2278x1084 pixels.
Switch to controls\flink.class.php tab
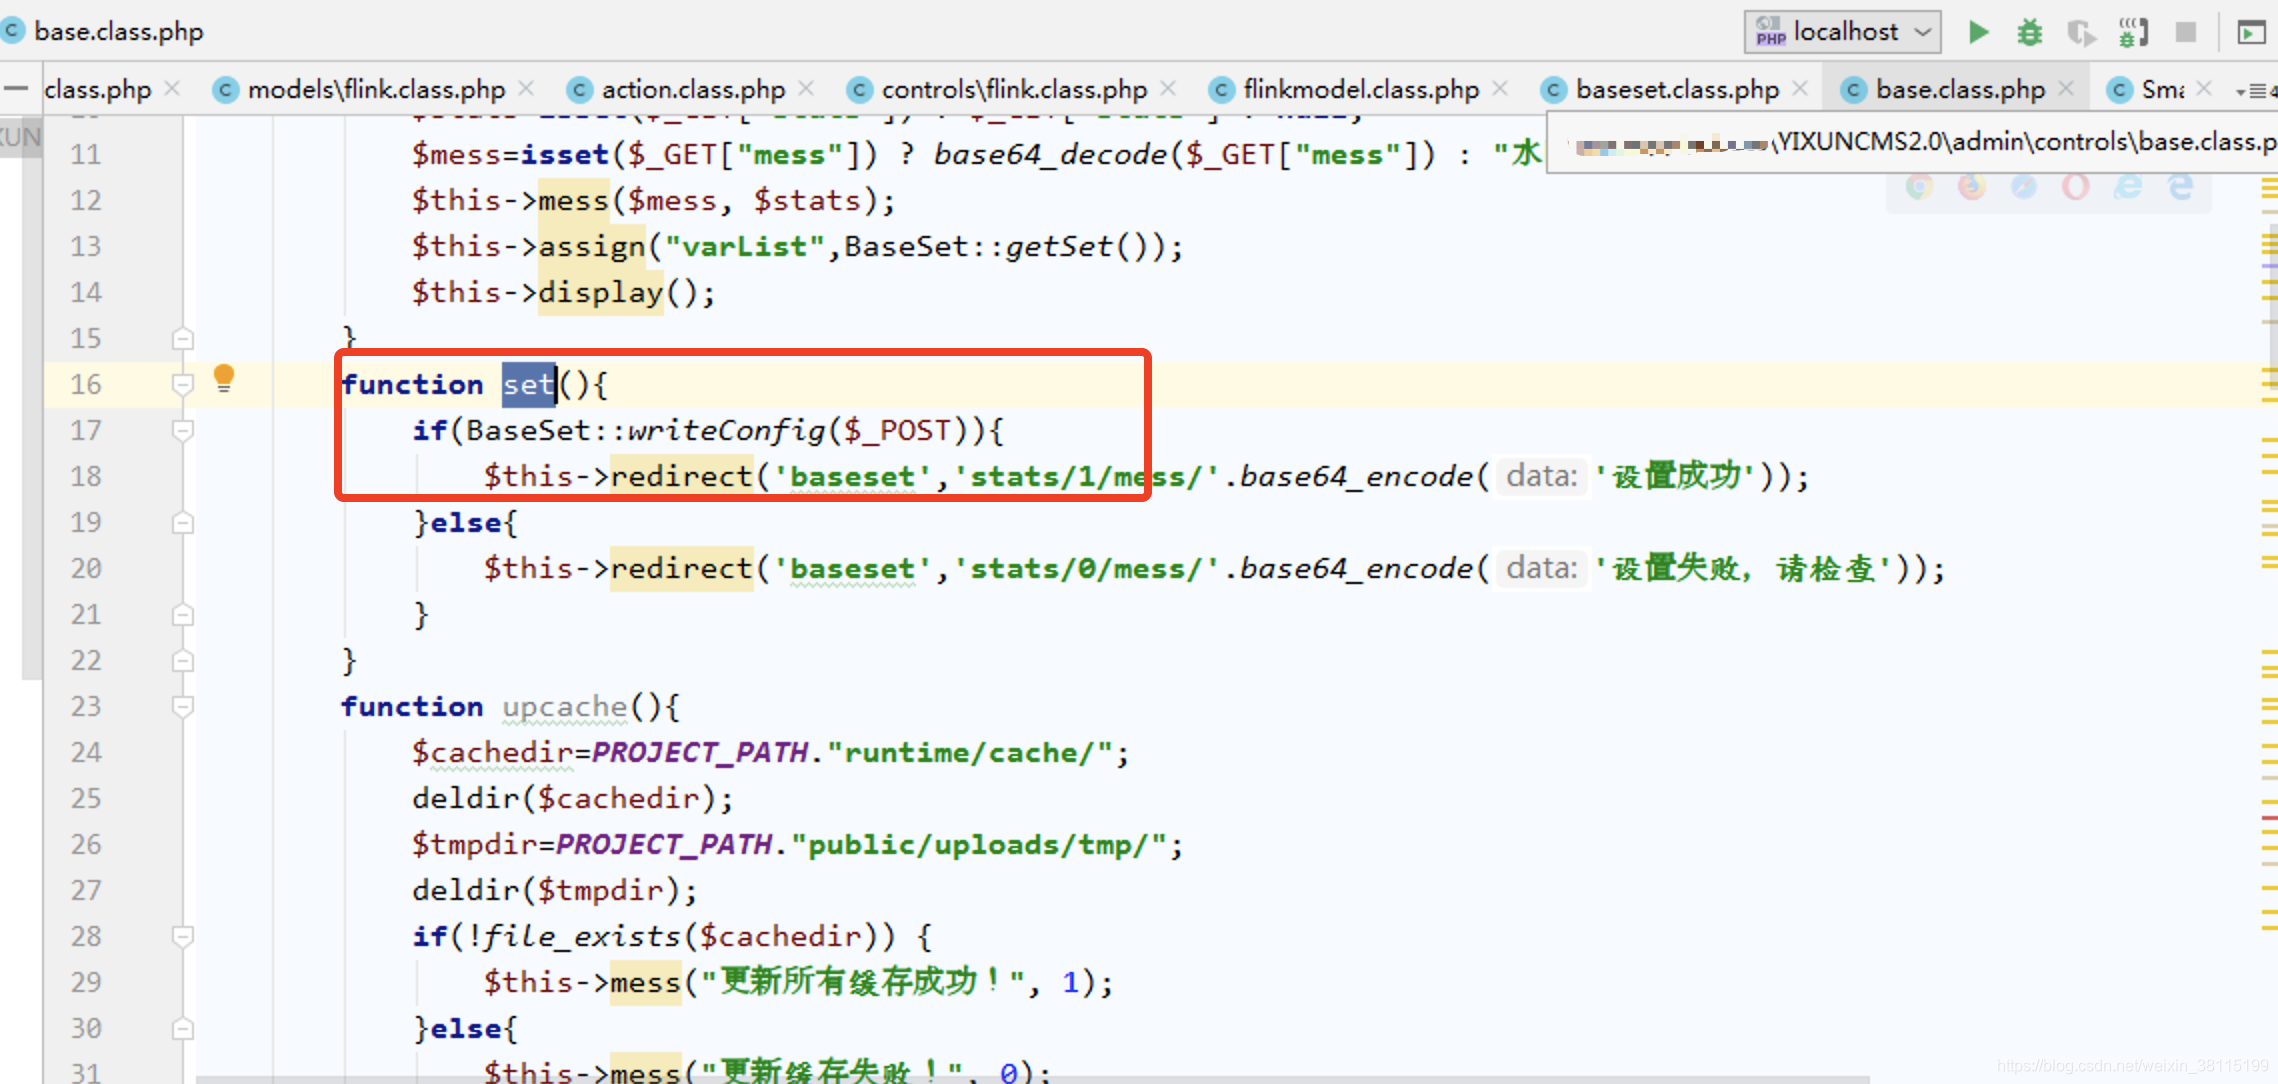1014,90
